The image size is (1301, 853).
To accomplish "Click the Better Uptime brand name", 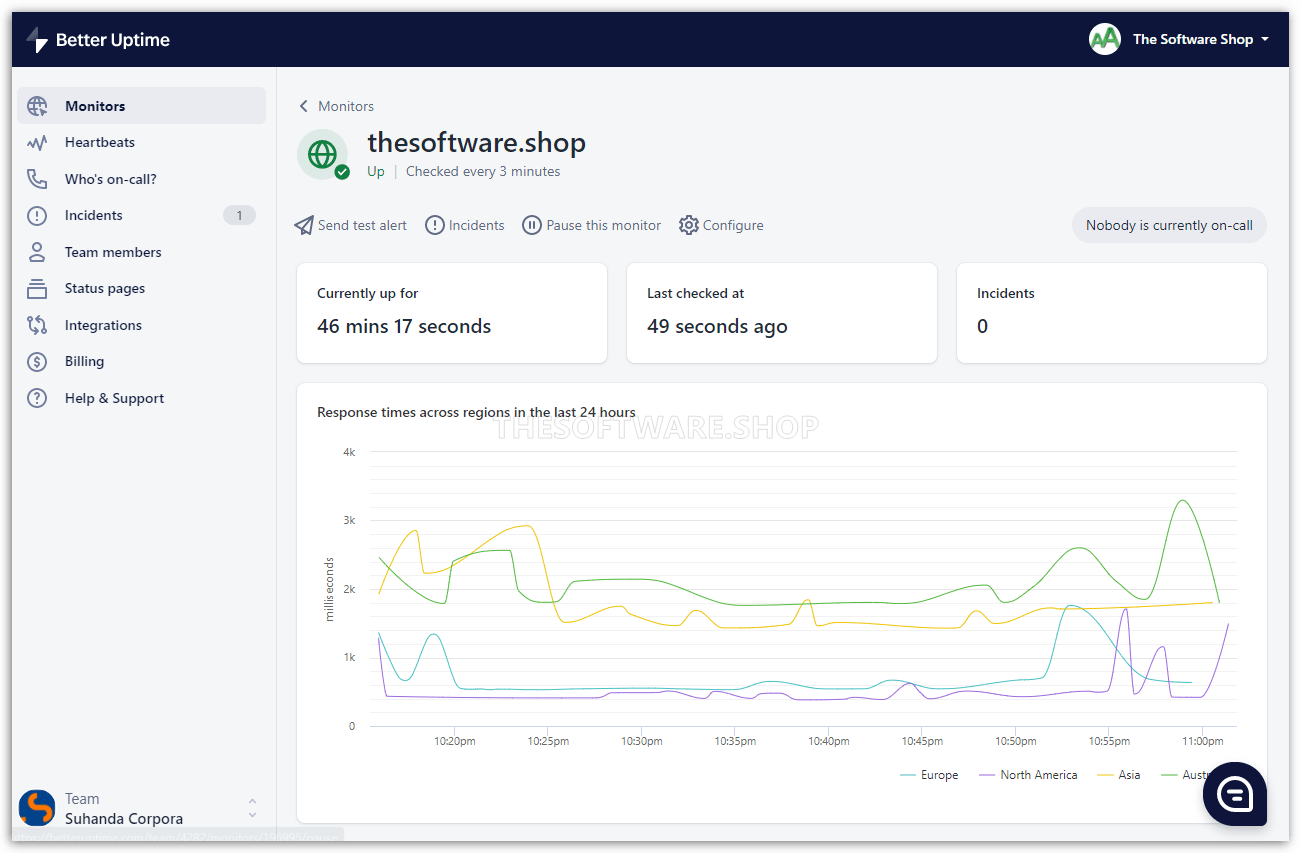I will (113, 40).
